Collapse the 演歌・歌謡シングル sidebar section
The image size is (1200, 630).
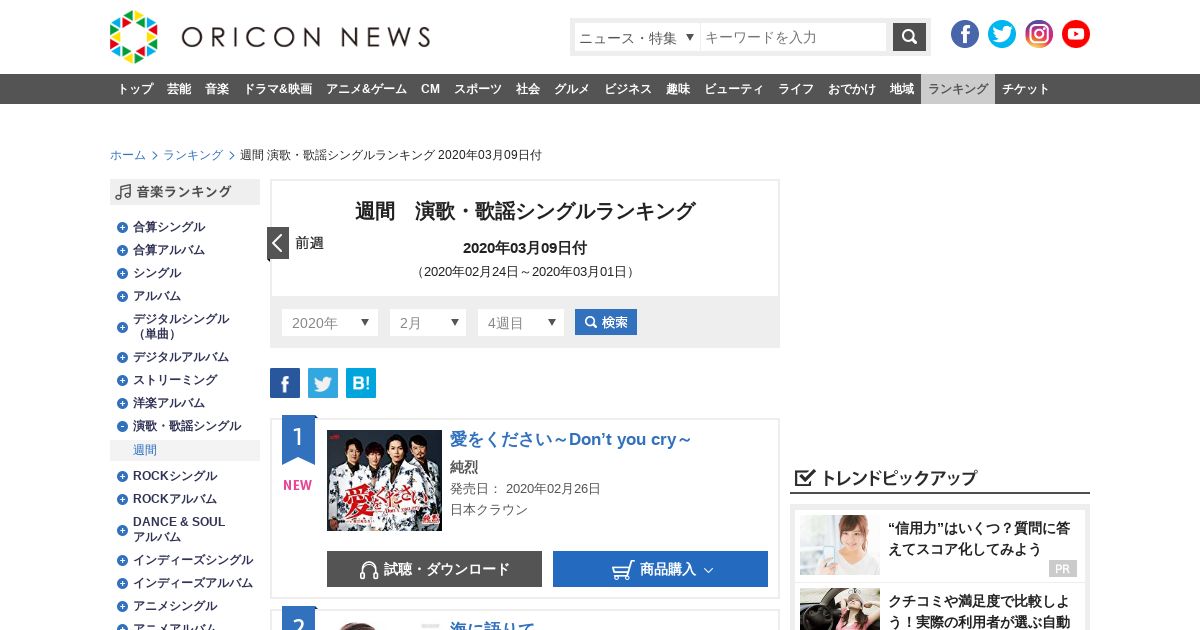[122, 426]
